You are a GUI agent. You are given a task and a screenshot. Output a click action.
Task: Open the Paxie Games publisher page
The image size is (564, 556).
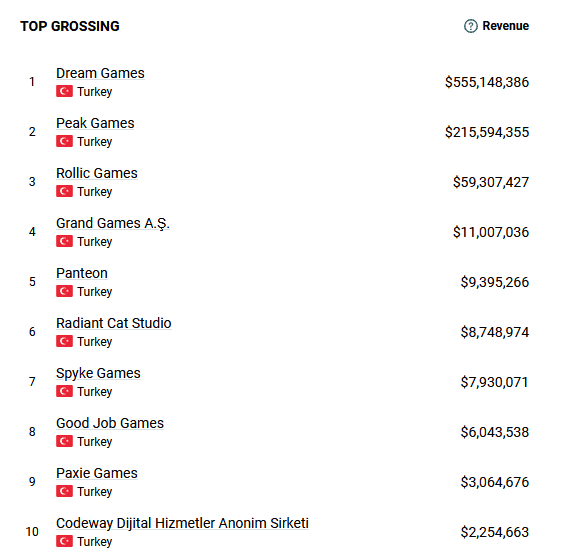(x=97, y=473)
